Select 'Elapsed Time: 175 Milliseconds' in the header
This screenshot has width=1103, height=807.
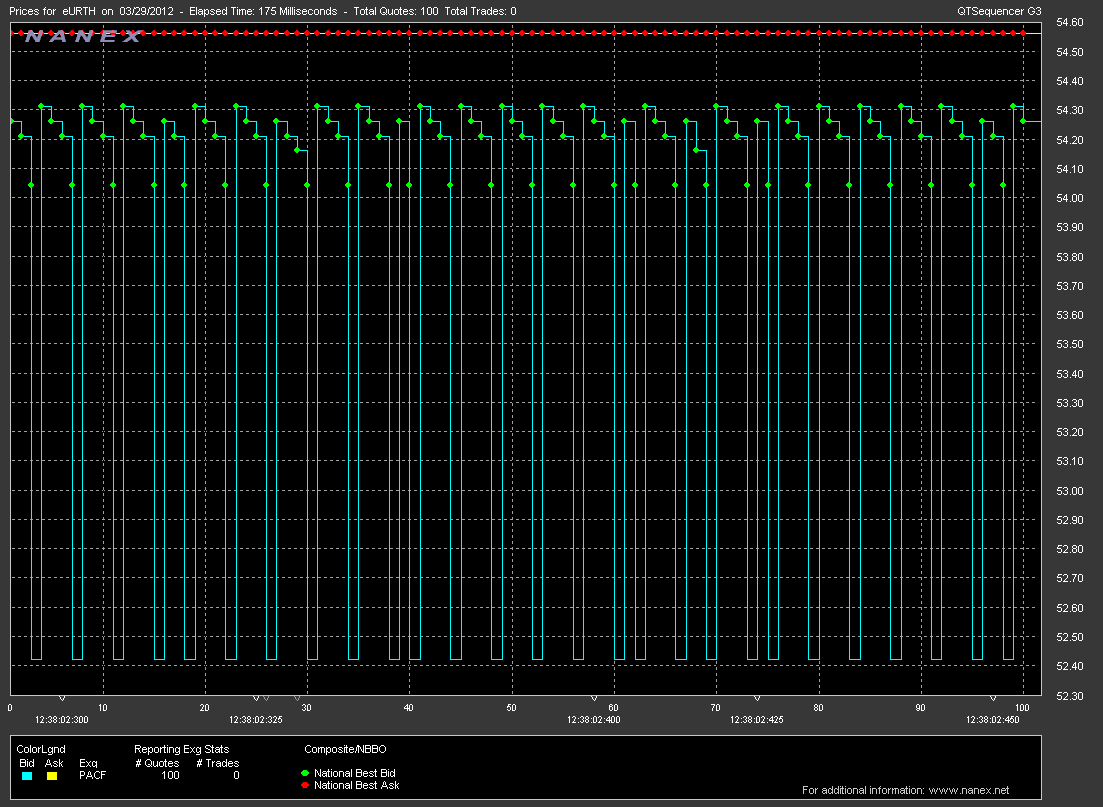tap(263, 11)
